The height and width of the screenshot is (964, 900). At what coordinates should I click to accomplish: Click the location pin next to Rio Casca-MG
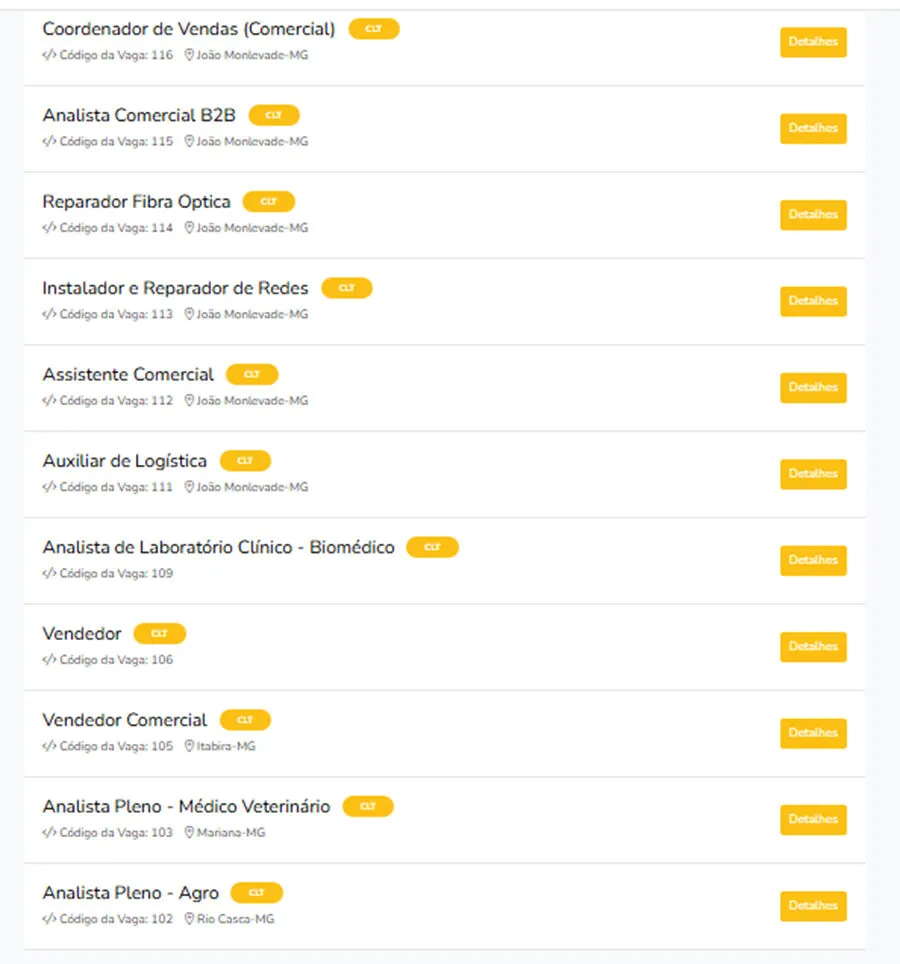[x=189, y=919]
